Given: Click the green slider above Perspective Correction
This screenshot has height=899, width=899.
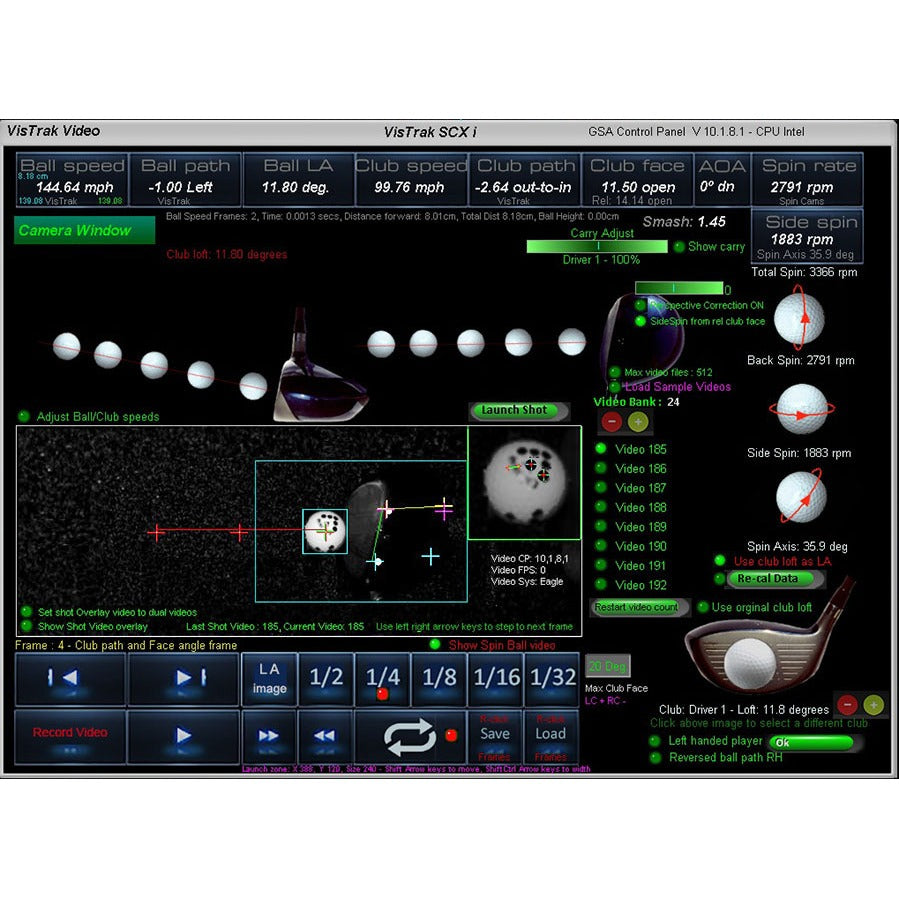Looking at the screenshot, I should 679,288.
